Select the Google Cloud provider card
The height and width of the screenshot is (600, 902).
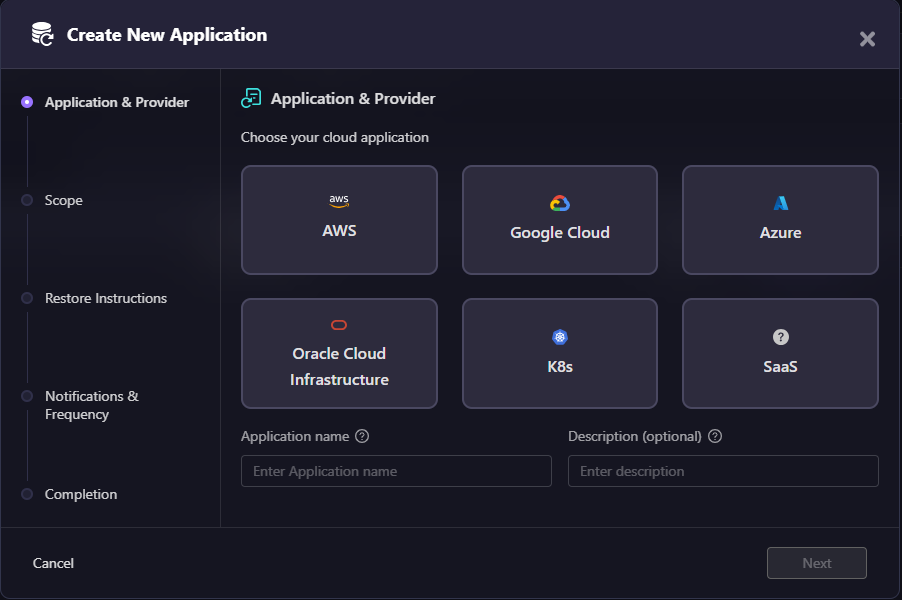tap(560, 220)
